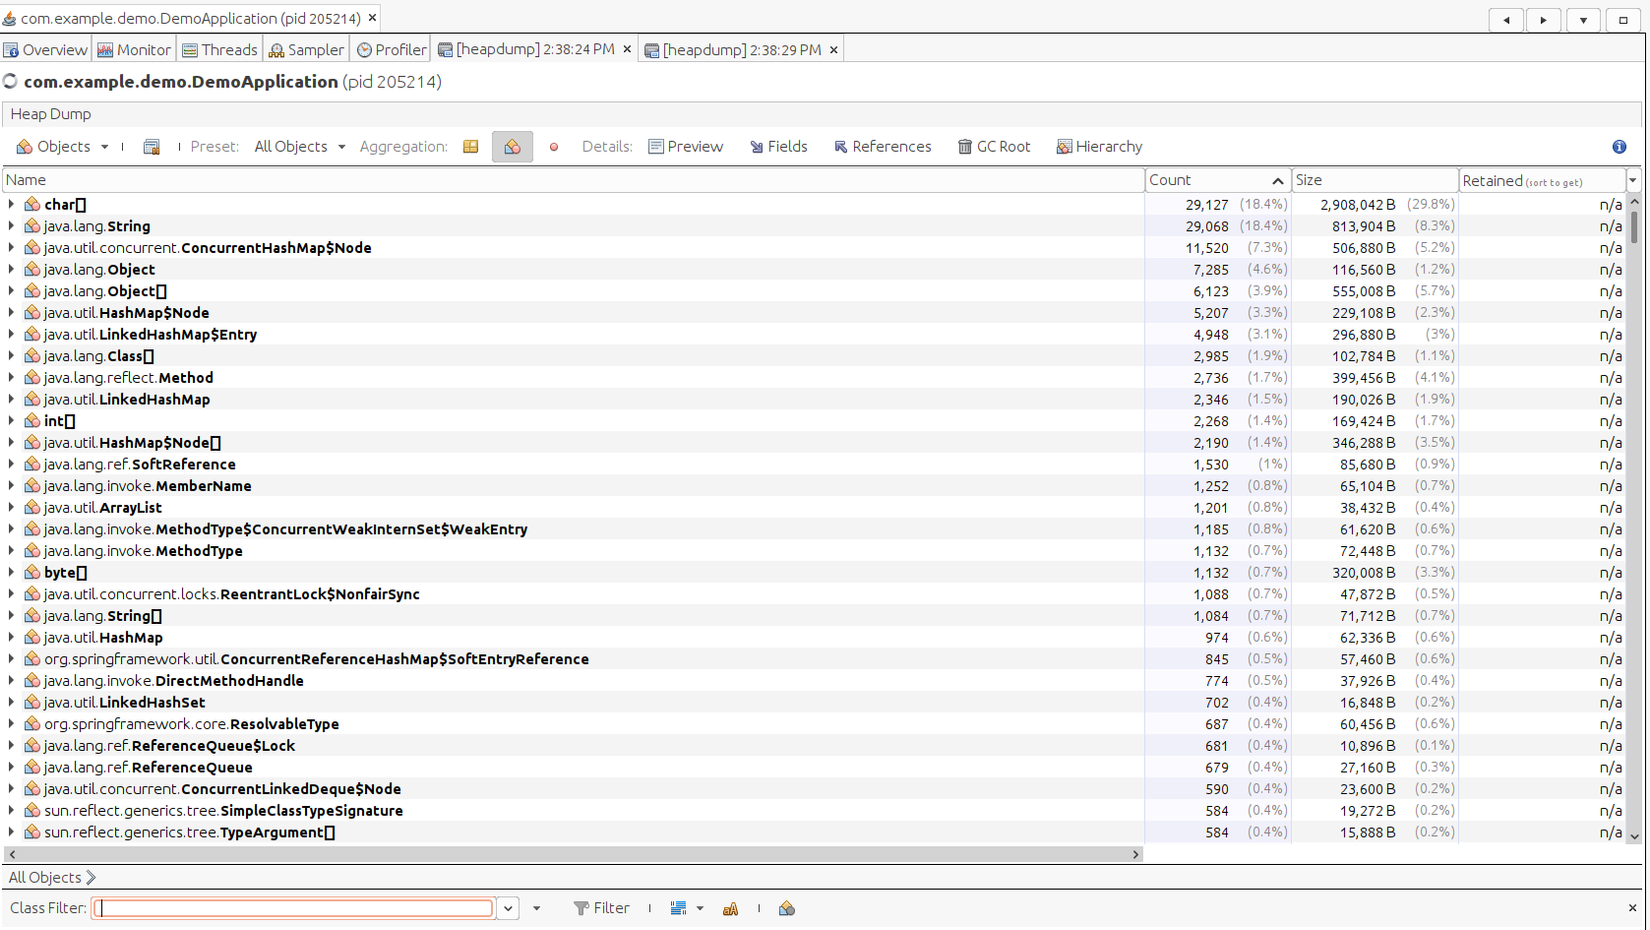Toggle the classes aggregation button
The image size is (1650, 930).
pos(512,147)
